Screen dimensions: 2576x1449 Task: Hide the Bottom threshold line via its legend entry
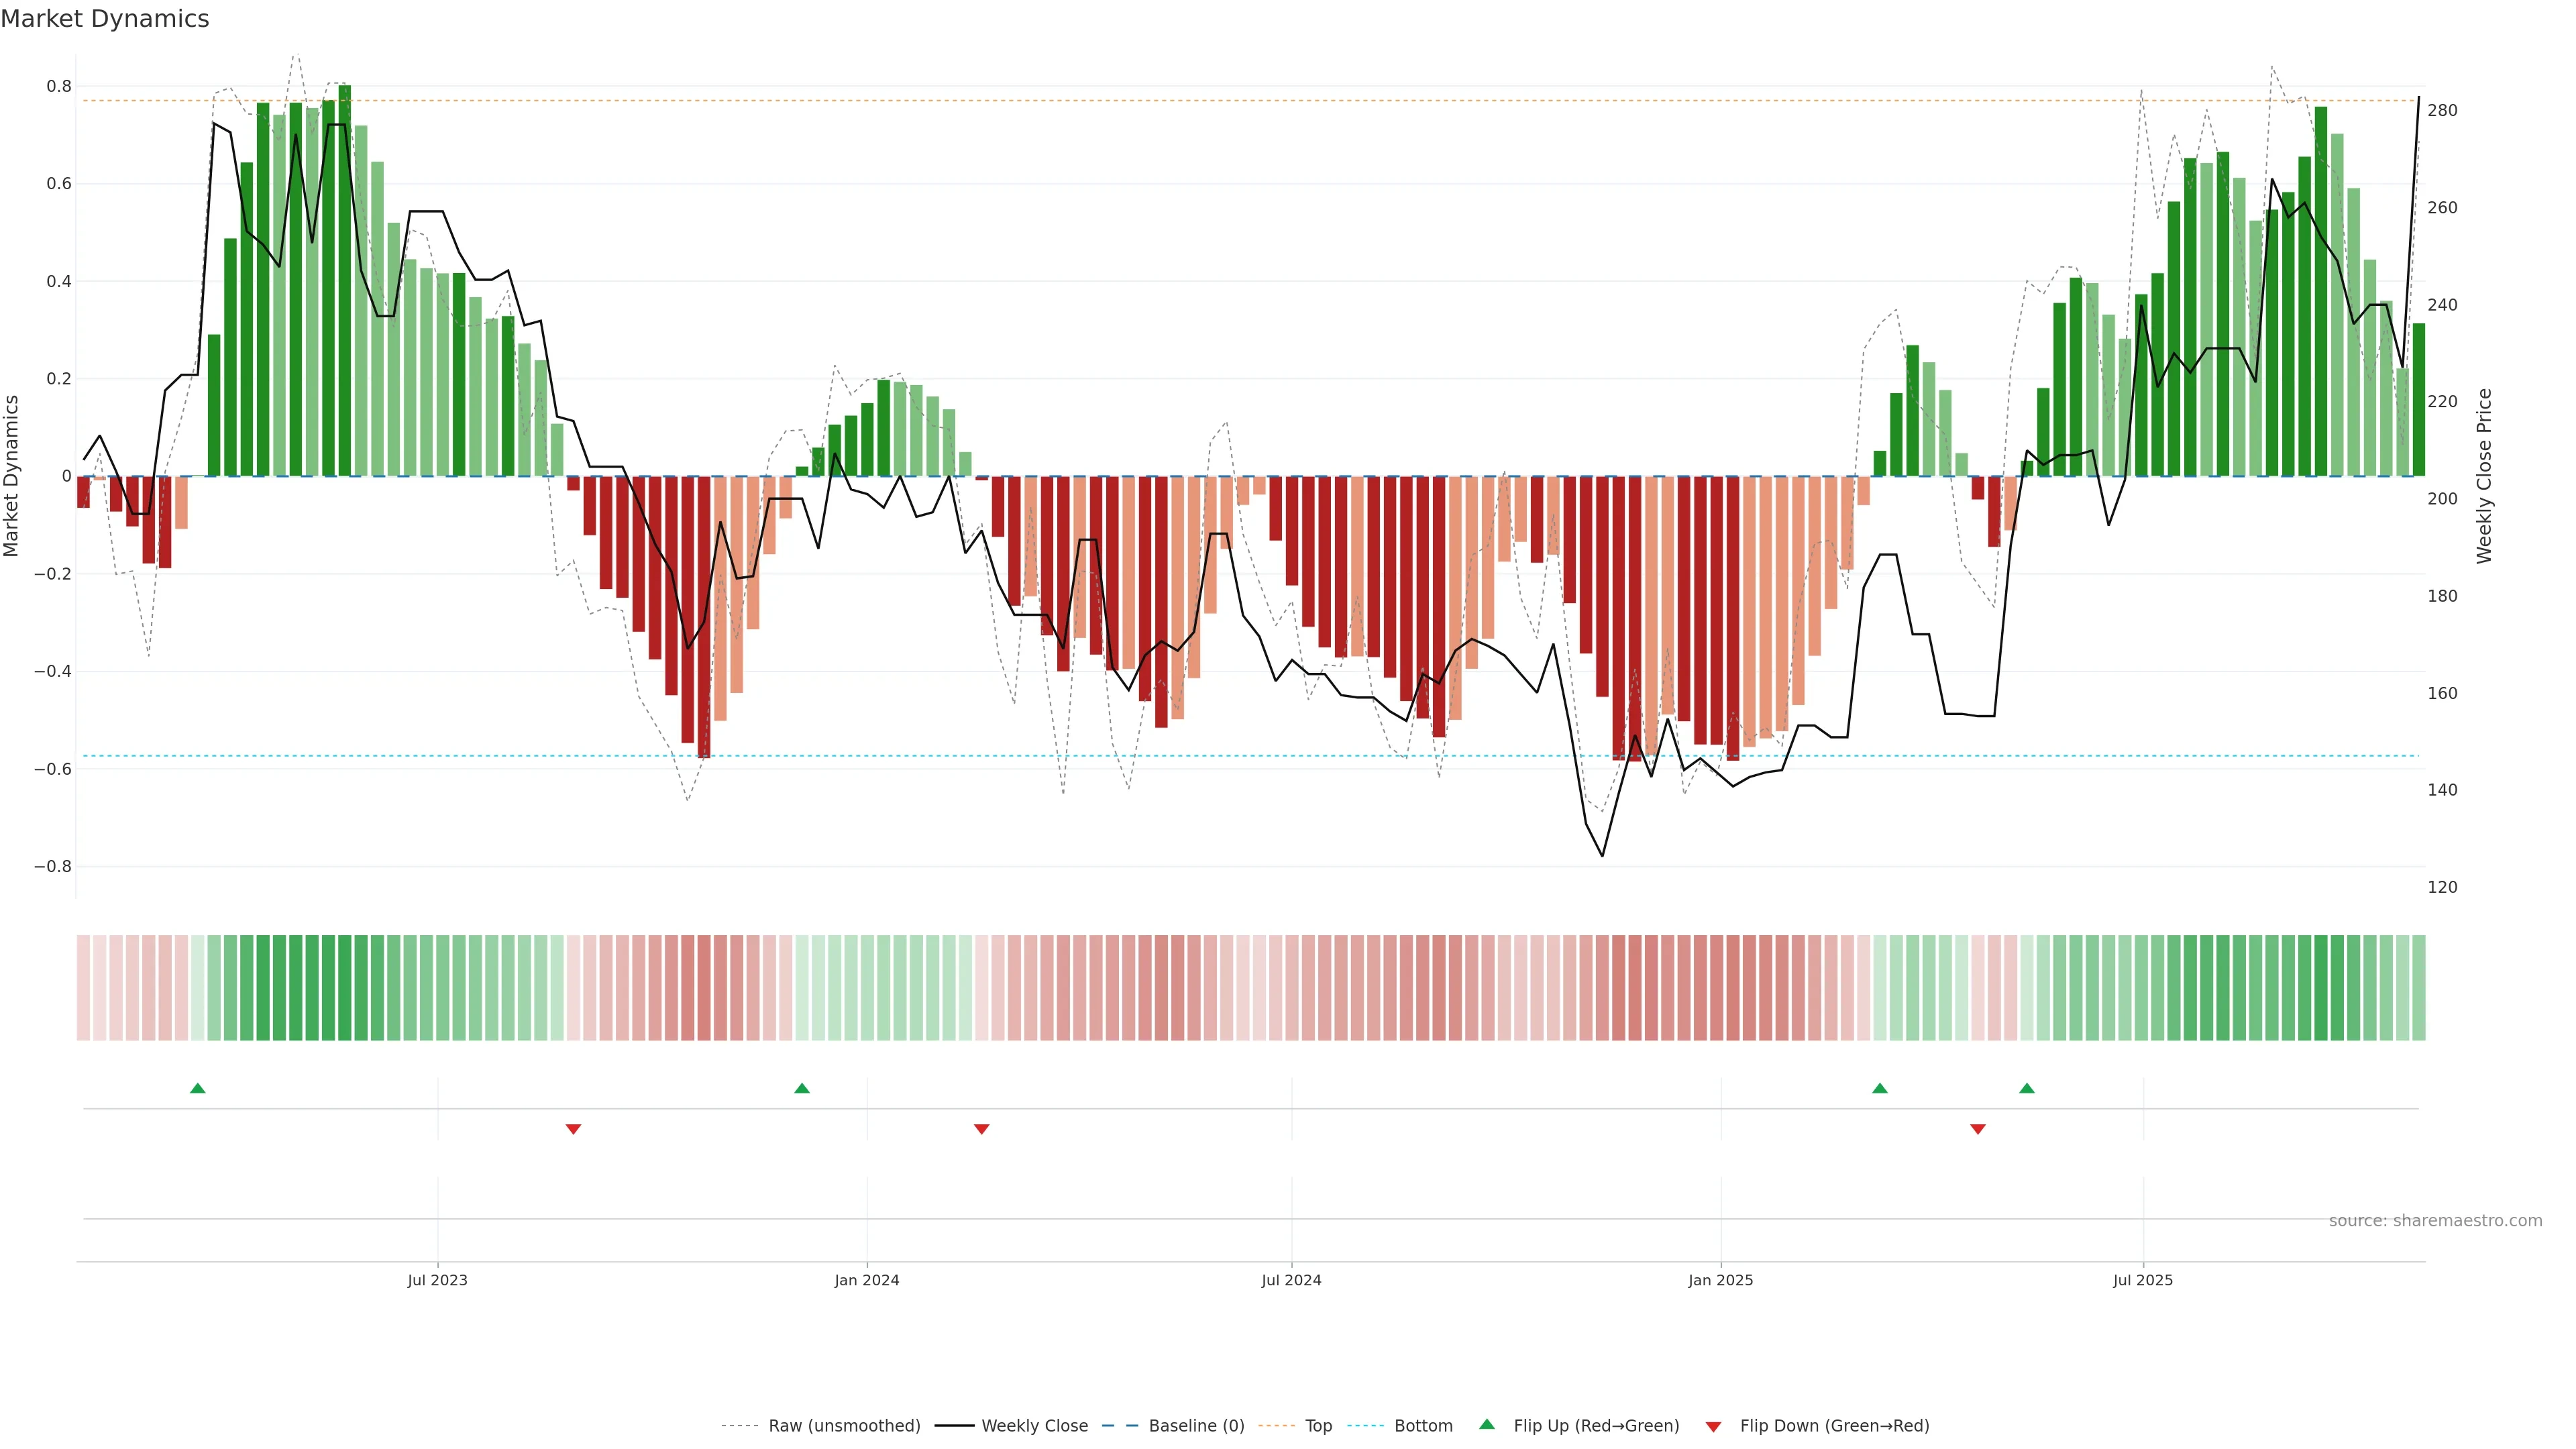[1423, 1426]
